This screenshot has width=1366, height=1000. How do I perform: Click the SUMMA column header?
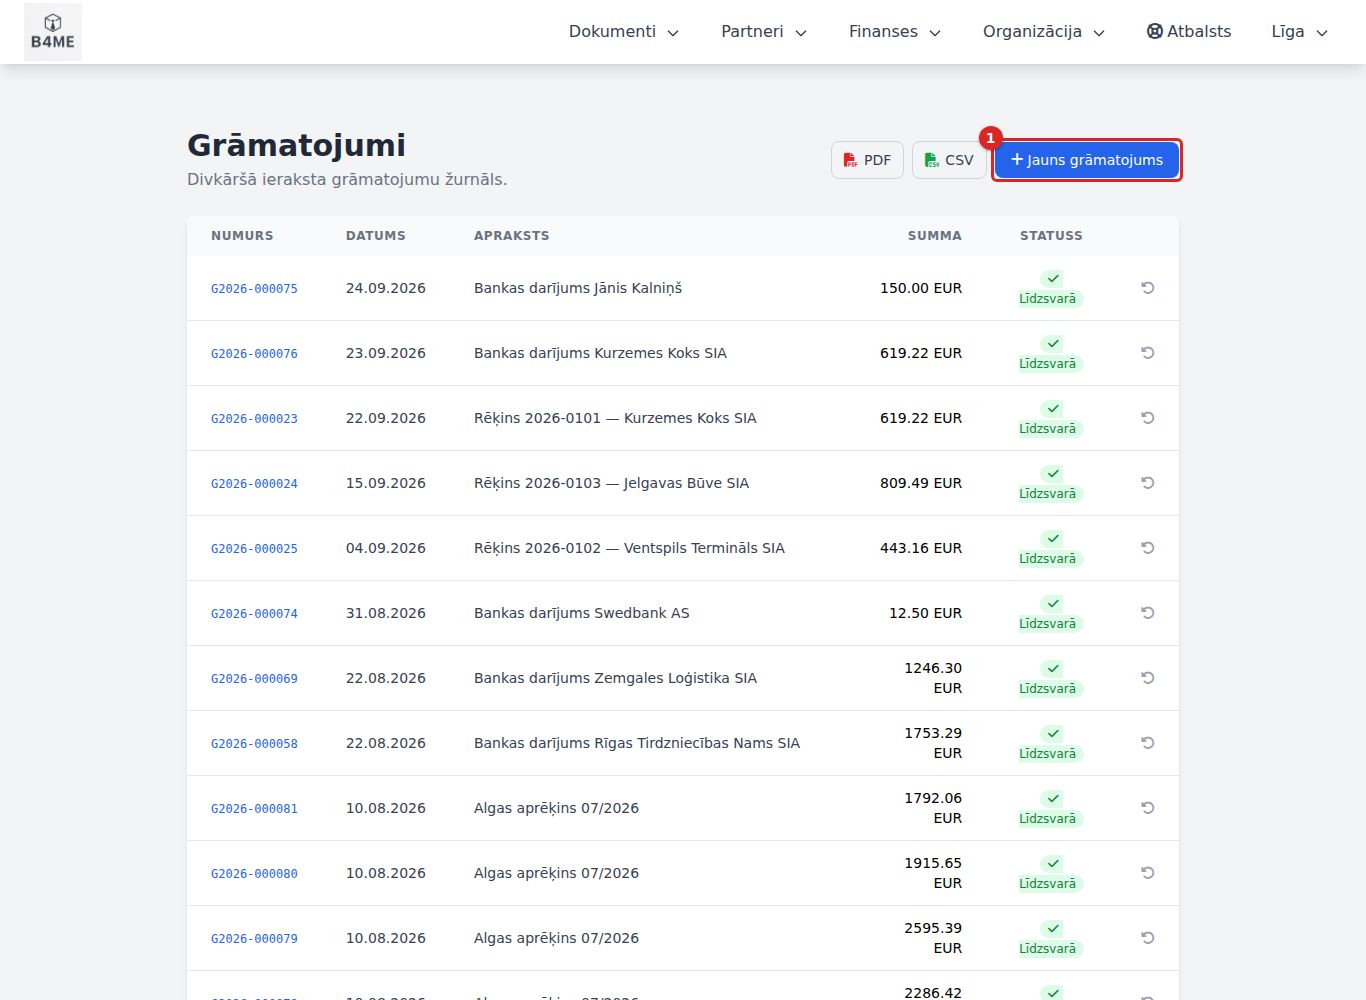(935, 236)
